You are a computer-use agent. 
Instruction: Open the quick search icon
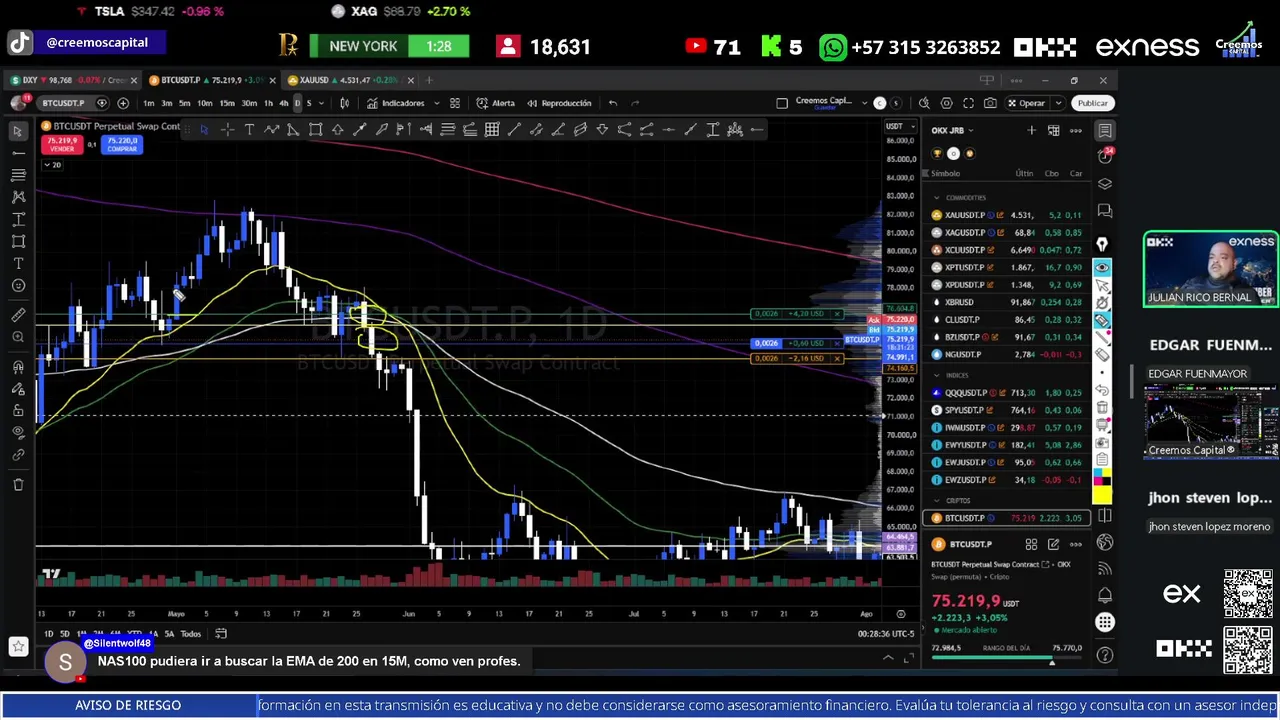click(924, 103)
